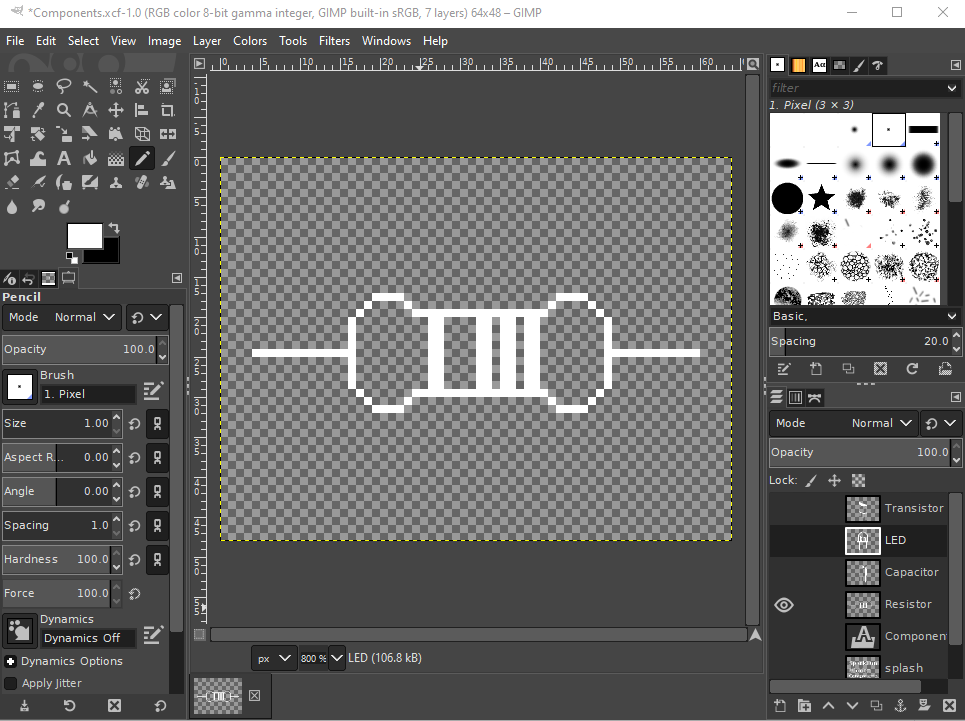
Task: Select the Zoom magnifier tool
Action: pyautogui.click(x=63, y=110)
